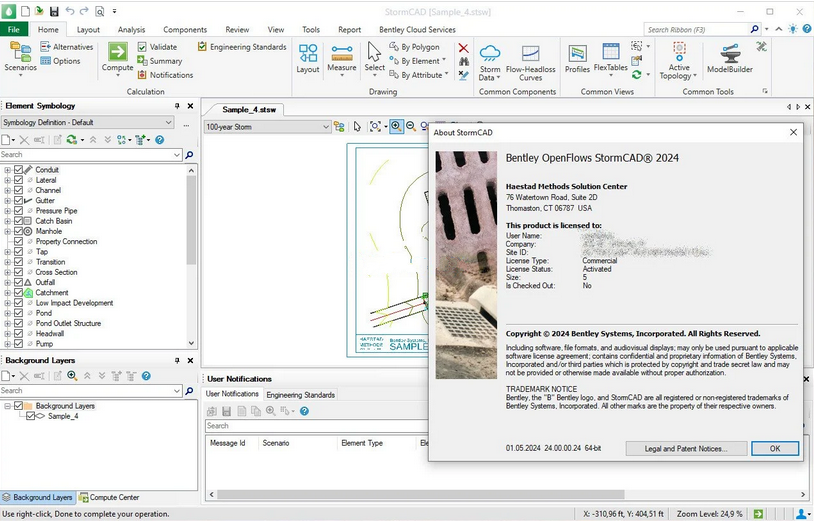Screen dimensions: 814x521
Task: Open Storm Data component
Action: [490, 62]
